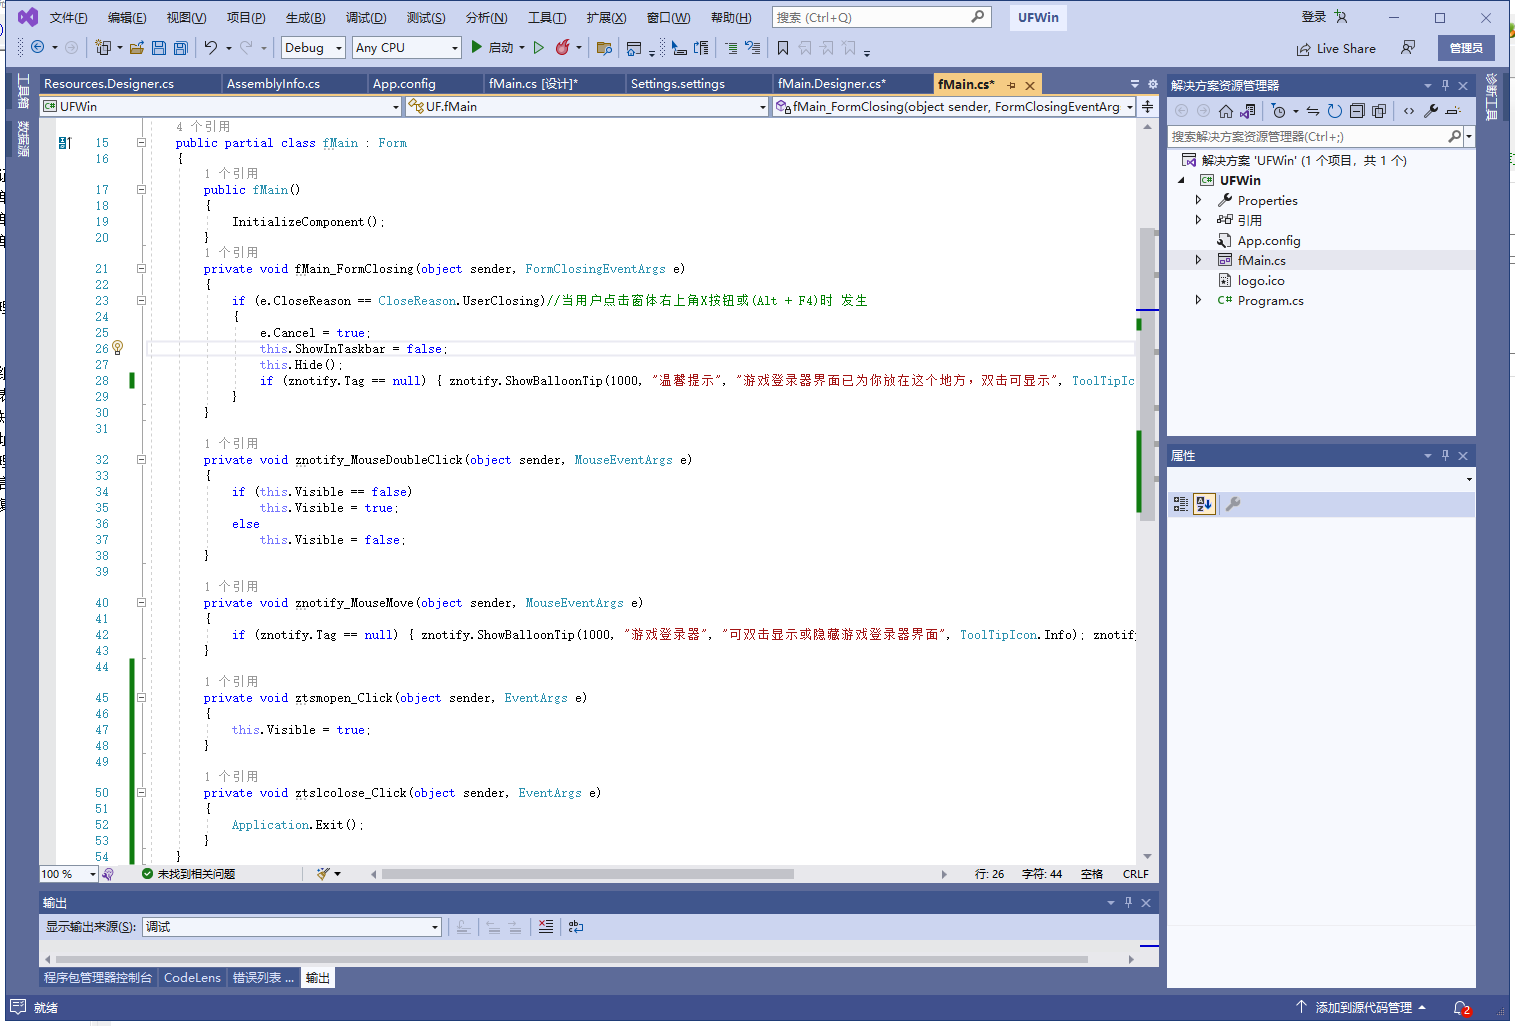Click the Navigate Backward arrow in toolbar

tap(38, 47)
